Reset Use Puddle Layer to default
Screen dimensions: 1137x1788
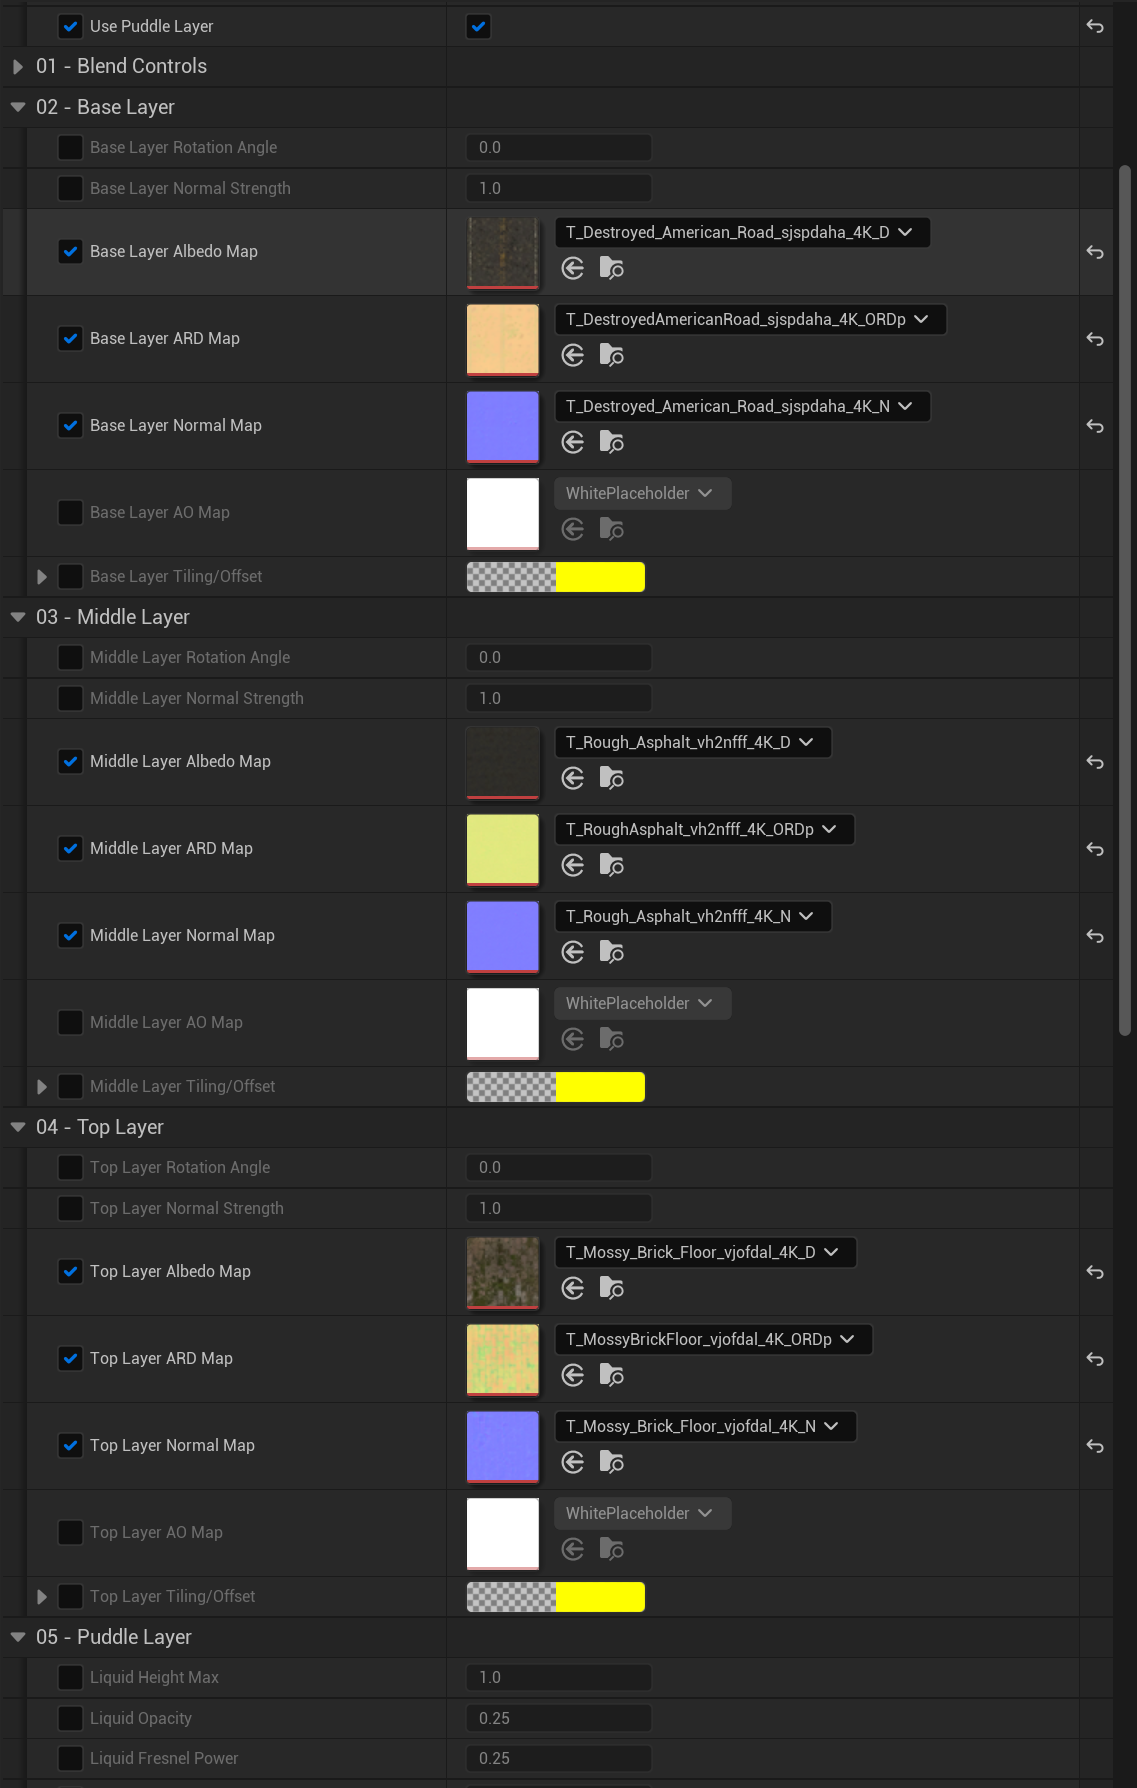coord(1095,26)
